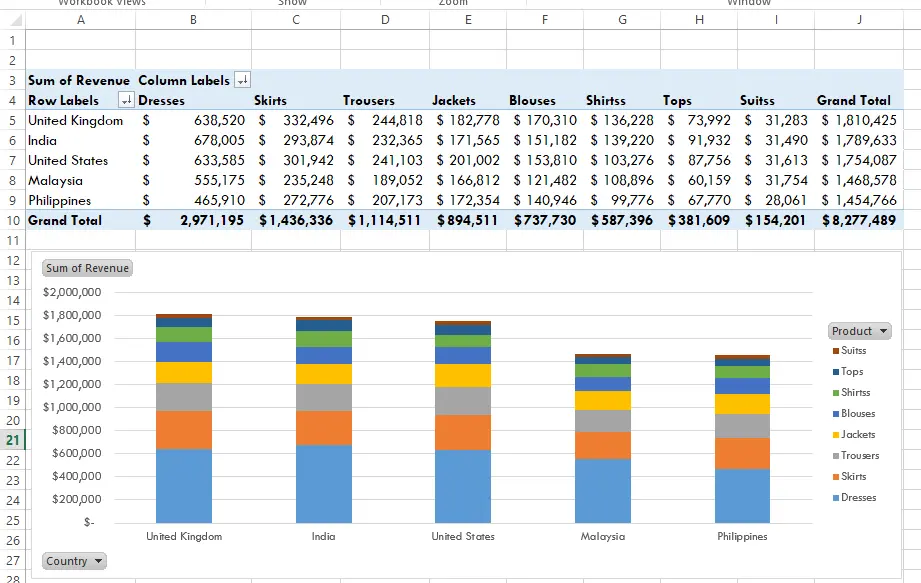Select column header B
The height and width of the screenshot is (583, 921).
[192, 18]
